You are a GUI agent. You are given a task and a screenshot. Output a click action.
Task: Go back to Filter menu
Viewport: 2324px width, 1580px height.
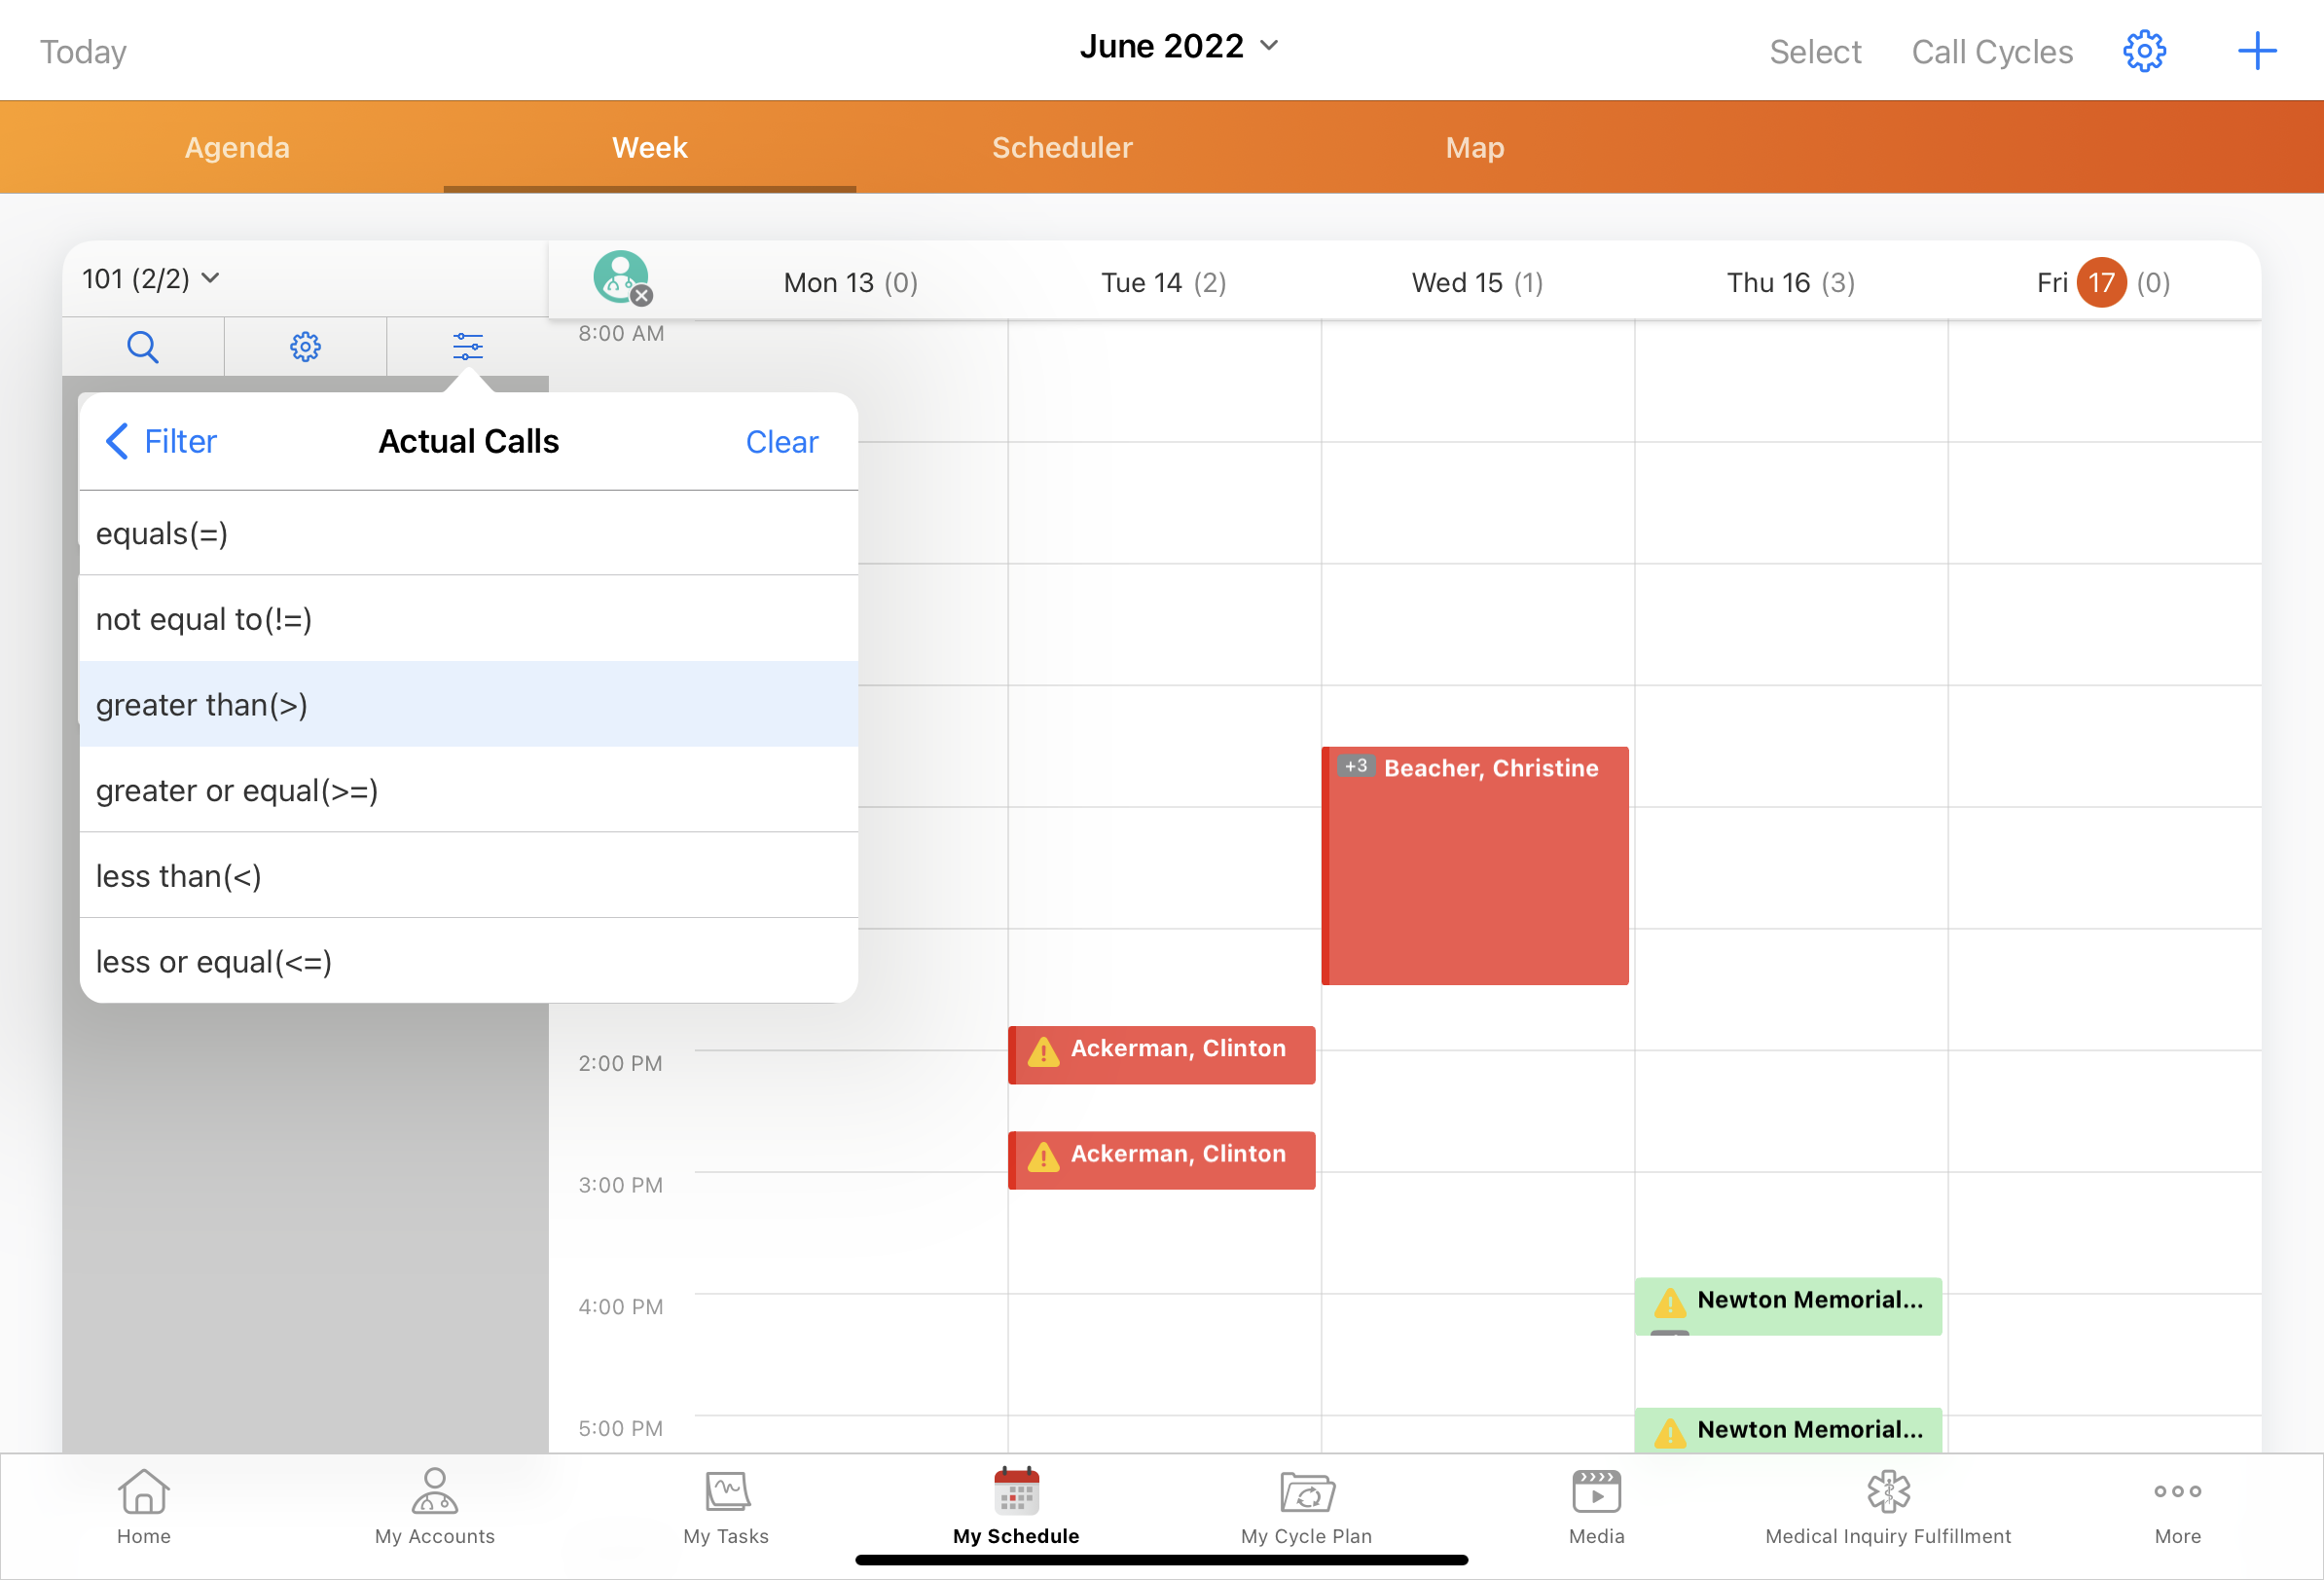pyautogui.click(x=162, y=441)
